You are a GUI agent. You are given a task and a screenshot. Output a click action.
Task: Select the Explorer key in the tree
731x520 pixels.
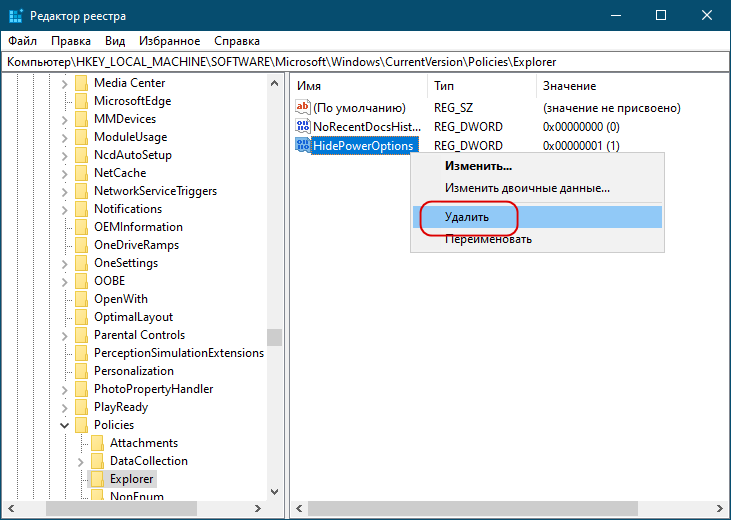coord(131,479)
